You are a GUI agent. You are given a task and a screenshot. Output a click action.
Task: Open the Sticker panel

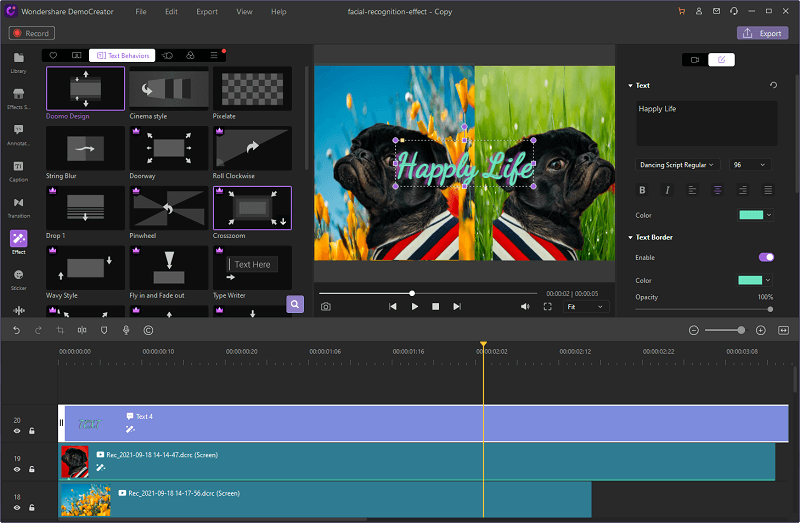point(18,279)
